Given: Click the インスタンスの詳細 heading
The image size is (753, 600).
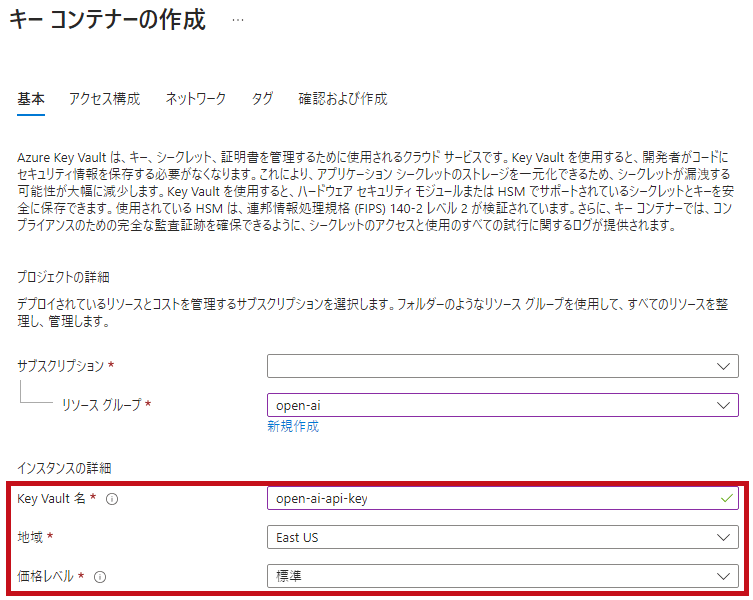Looking at the screenshot, I should pyautogui.click(x=64, y=468).
